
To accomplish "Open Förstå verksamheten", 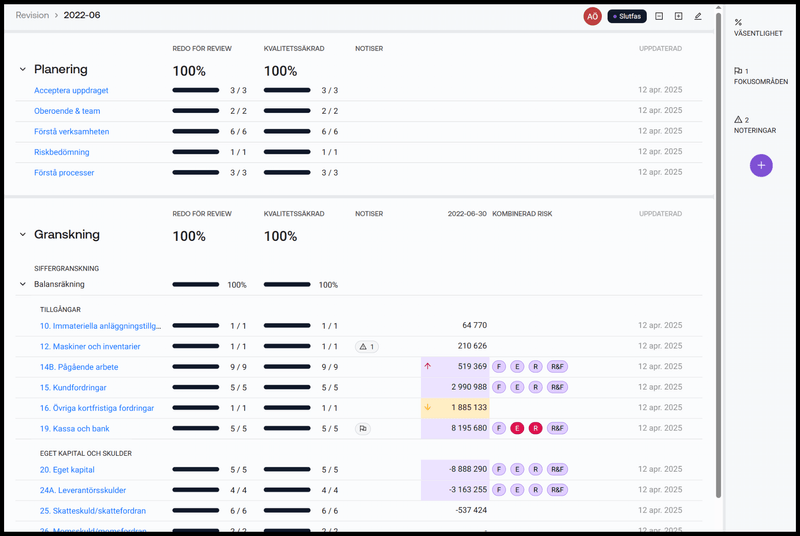I will (71, 132).
